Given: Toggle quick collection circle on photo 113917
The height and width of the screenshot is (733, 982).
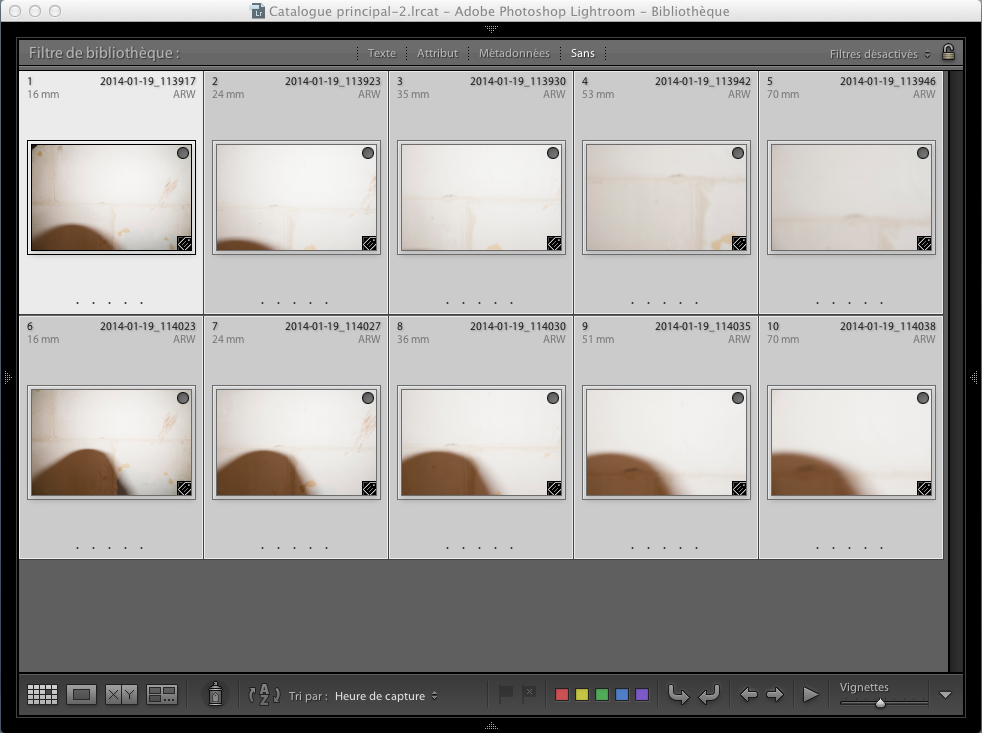Looking at the screenshot, I should (x=183, y=153).
